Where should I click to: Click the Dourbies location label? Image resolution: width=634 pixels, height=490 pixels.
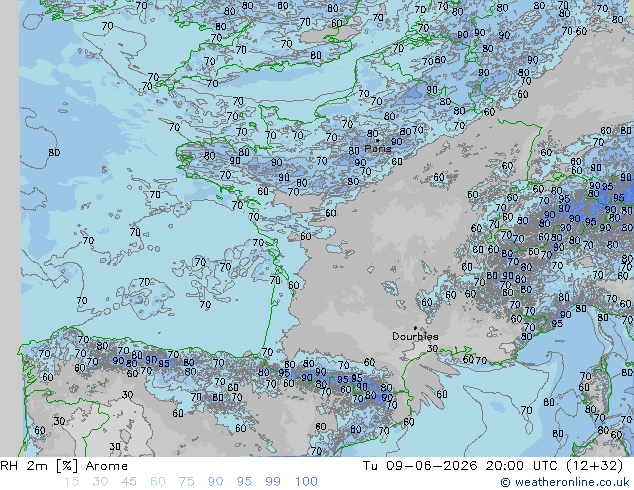point(415,336)
